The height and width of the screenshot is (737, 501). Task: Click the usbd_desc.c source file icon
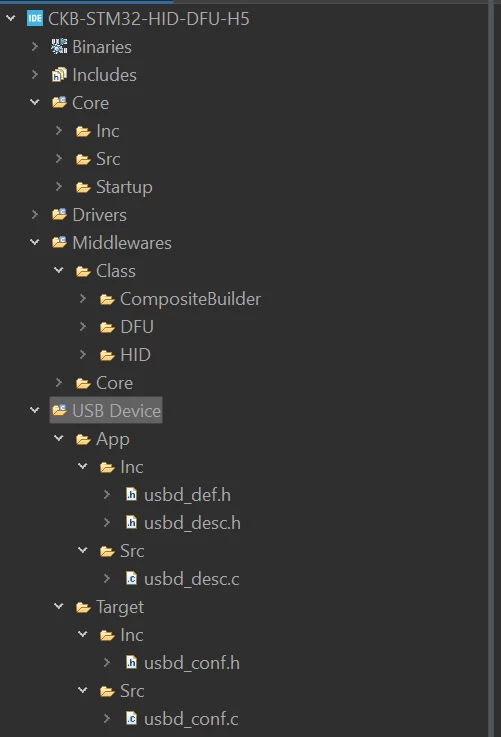(x=132, y=579)
